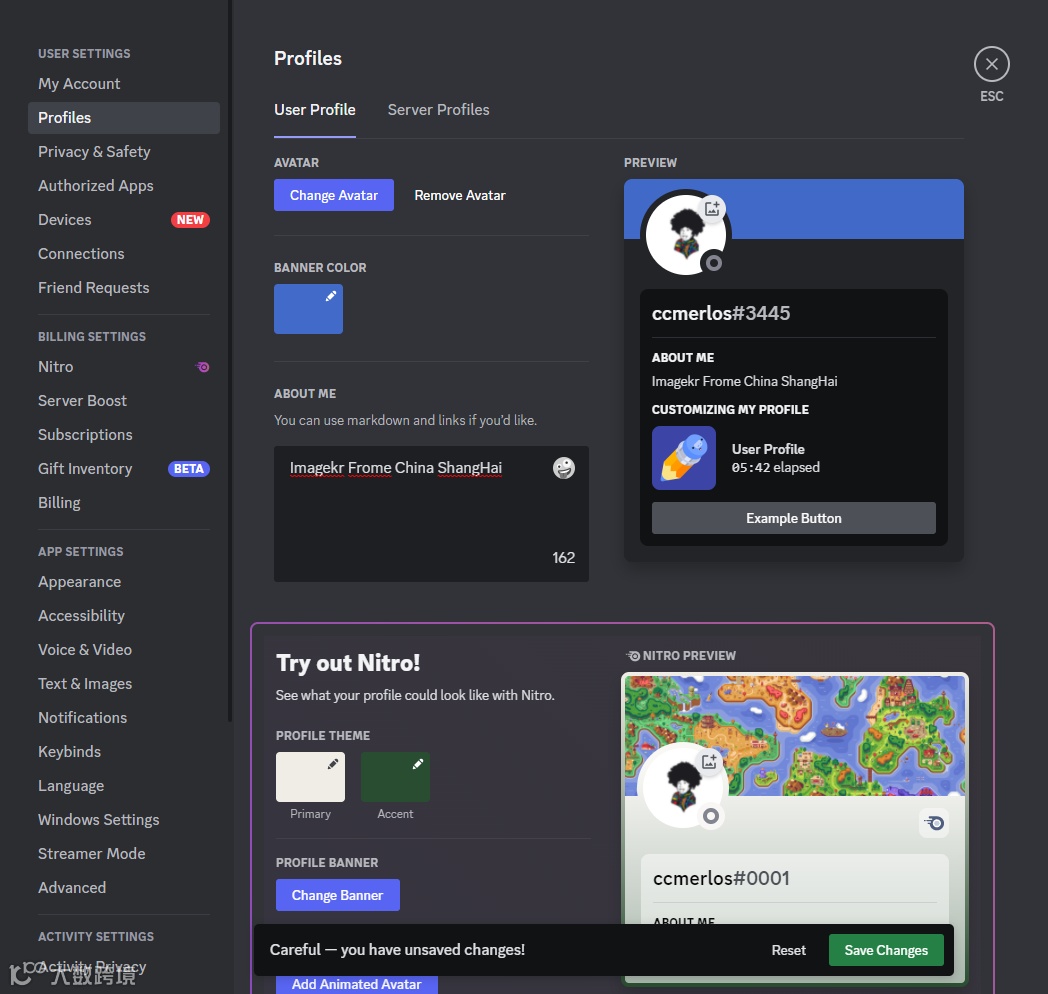The height and width of the screenshot is (994, 1048).
Task: Click the Example Button in preview
Action: [x=793, y=518]
